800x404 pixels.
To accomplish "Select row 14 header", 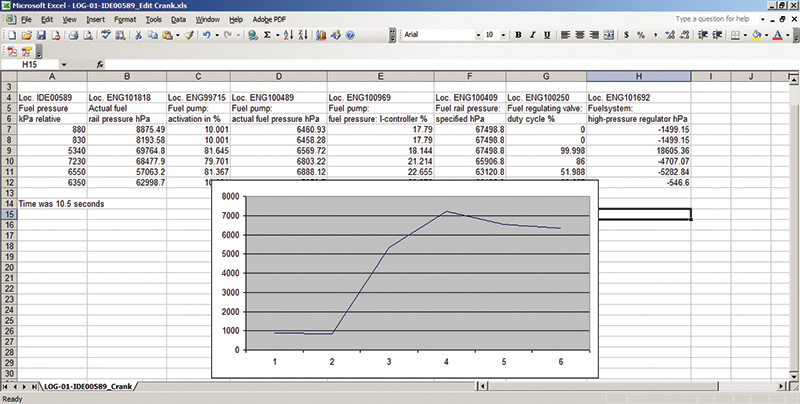I will pyautogui.click(x=8, y=204).
